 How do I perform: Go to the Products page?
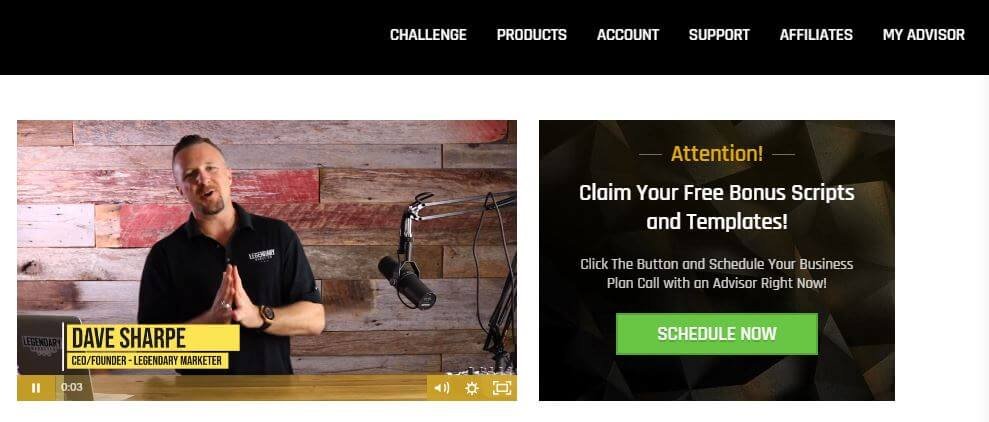[532, 35]
